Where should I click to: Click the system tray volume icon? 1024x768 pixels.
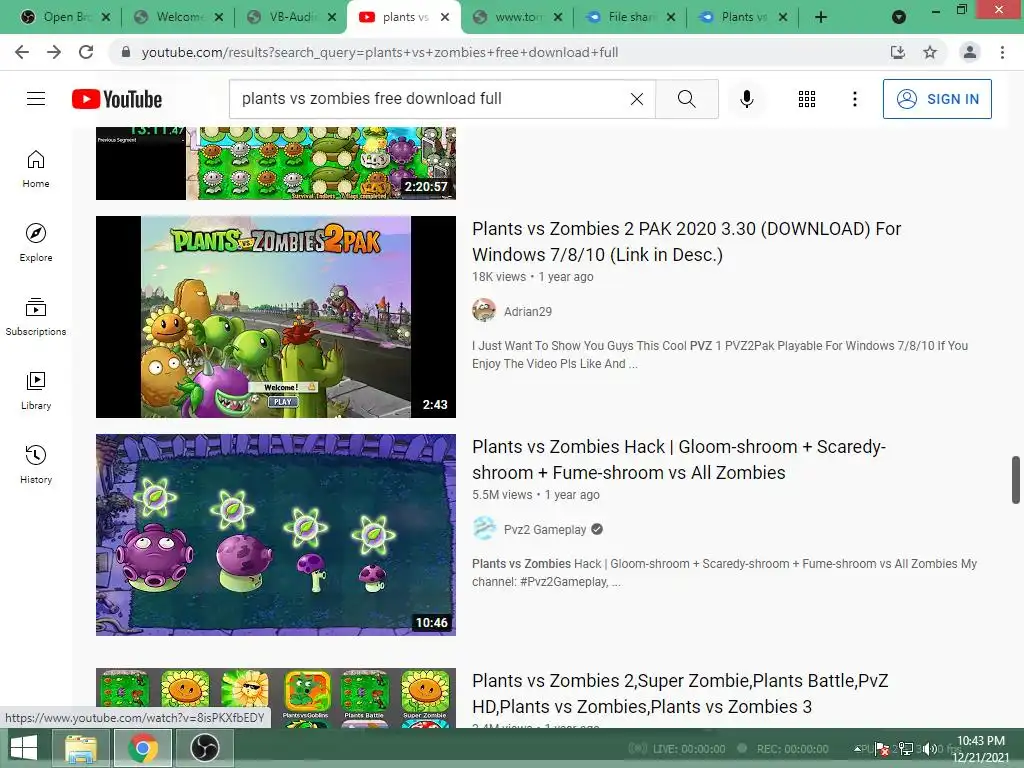click(x=930, y=749)
